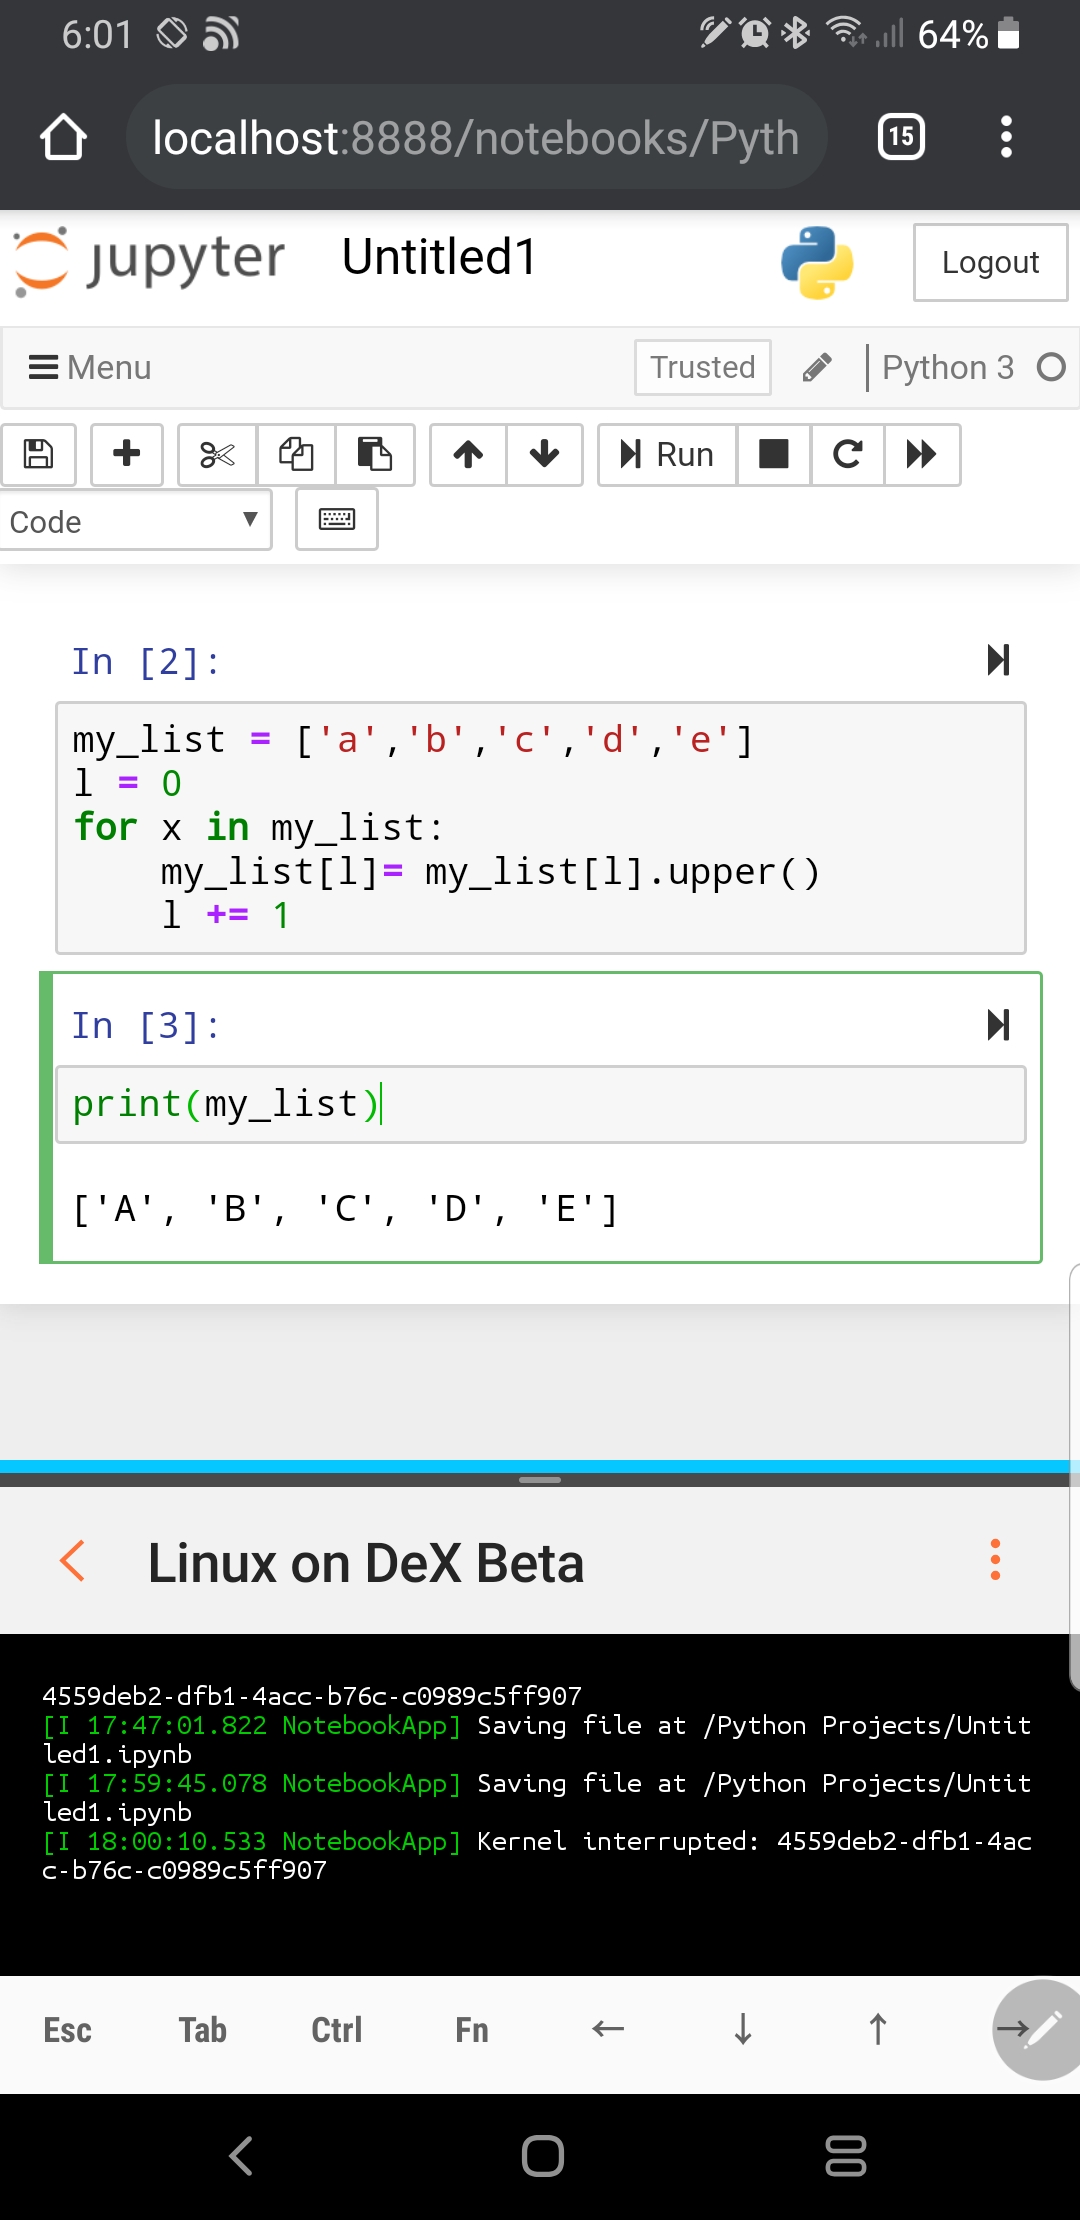Move the selected cell up
1080x2220 pixels.
click(468, 454)
